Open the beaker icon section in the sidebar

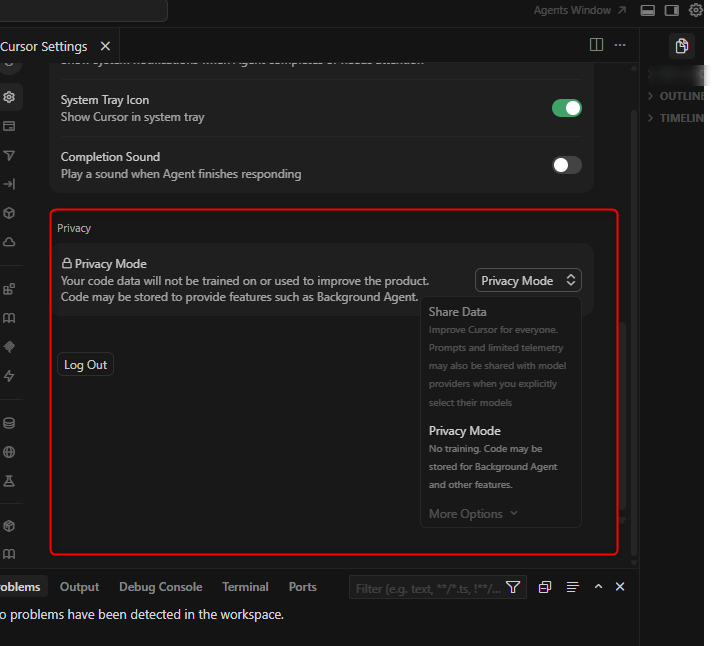(x=9, y=481)
